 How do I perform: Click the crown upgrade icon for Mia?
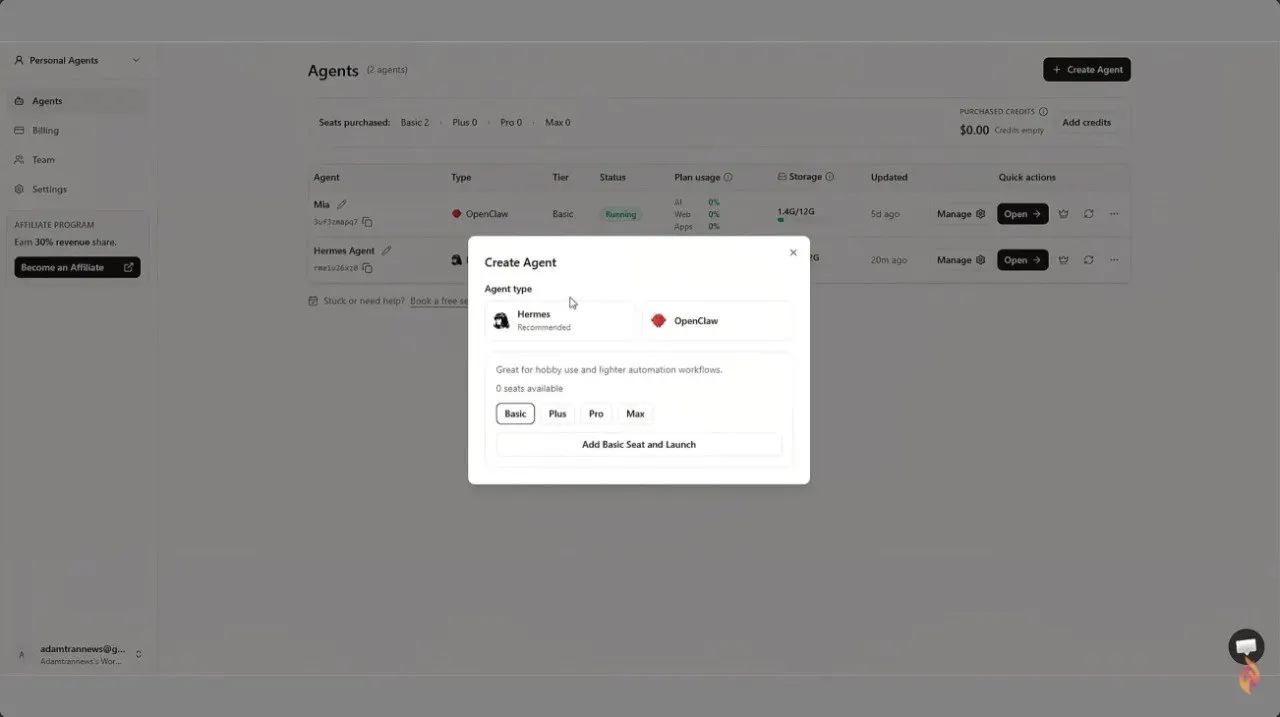pyautogui.click(x=1063, y=214)
